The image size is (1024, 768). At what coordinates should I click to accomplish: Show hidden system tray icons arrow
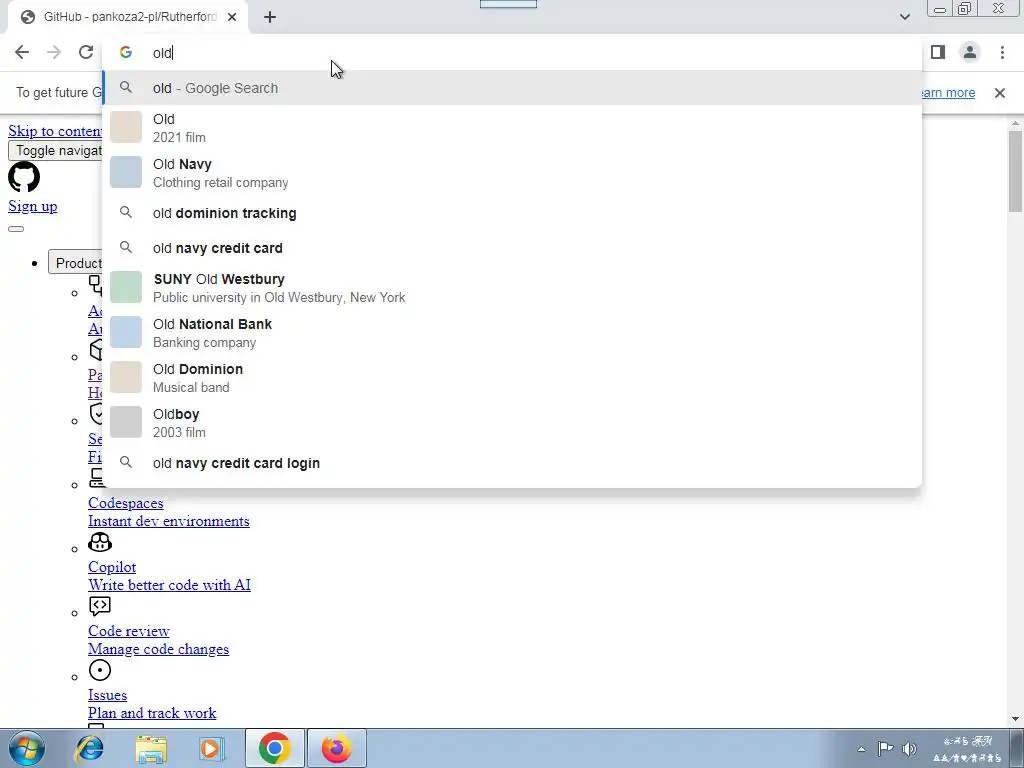[861, 749]
